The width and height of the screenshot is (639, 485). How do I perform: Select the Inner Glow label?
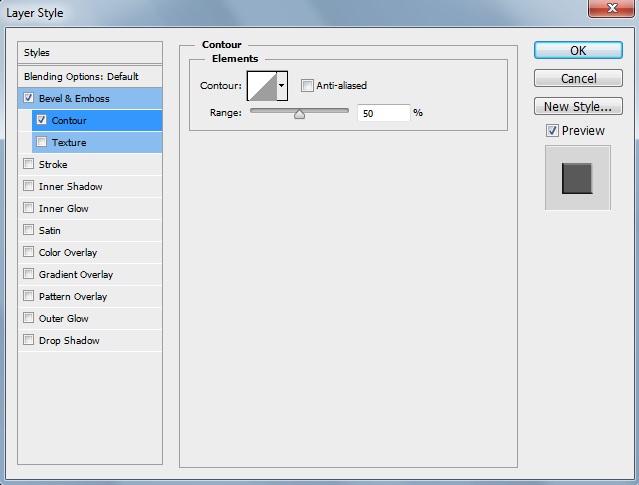click(x=64, y=209)
